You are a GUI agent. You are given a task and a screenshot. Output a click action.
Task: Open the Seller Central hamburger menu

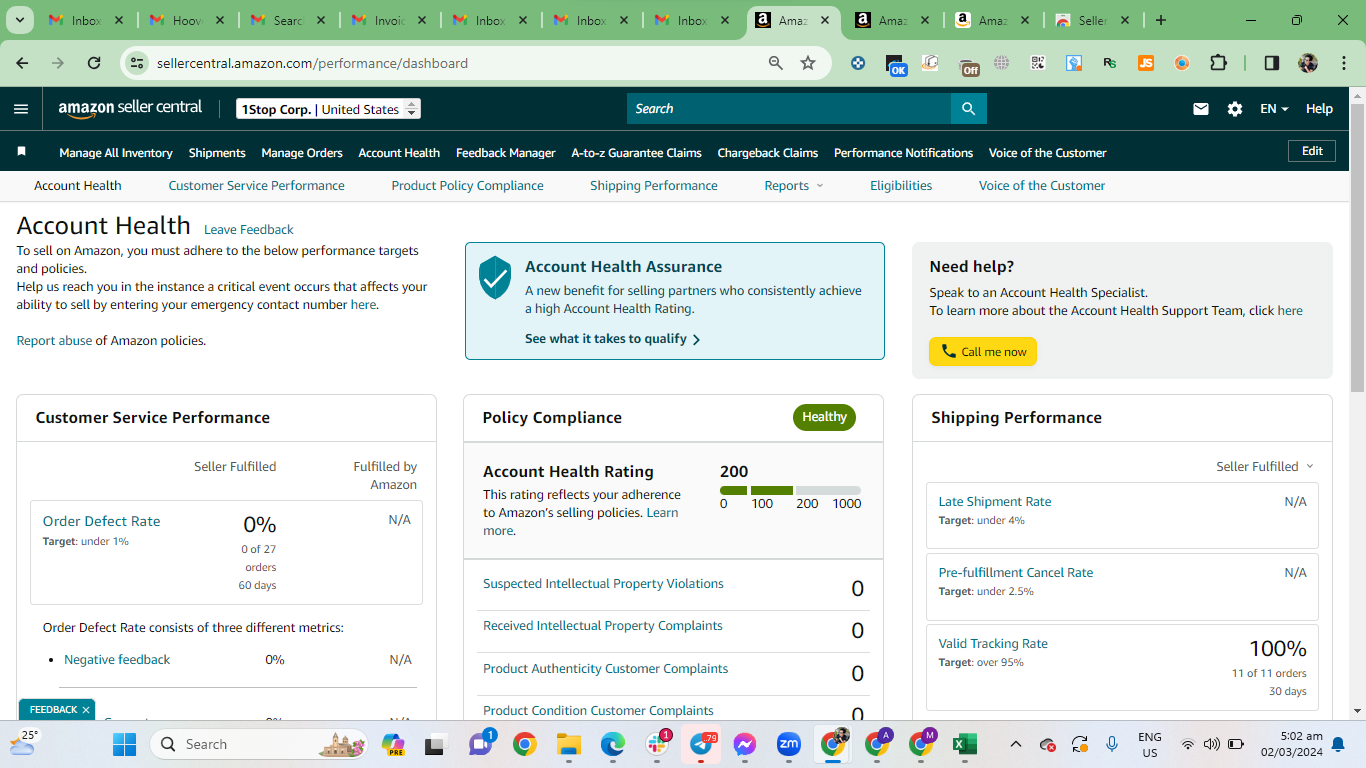pos(21,109)
